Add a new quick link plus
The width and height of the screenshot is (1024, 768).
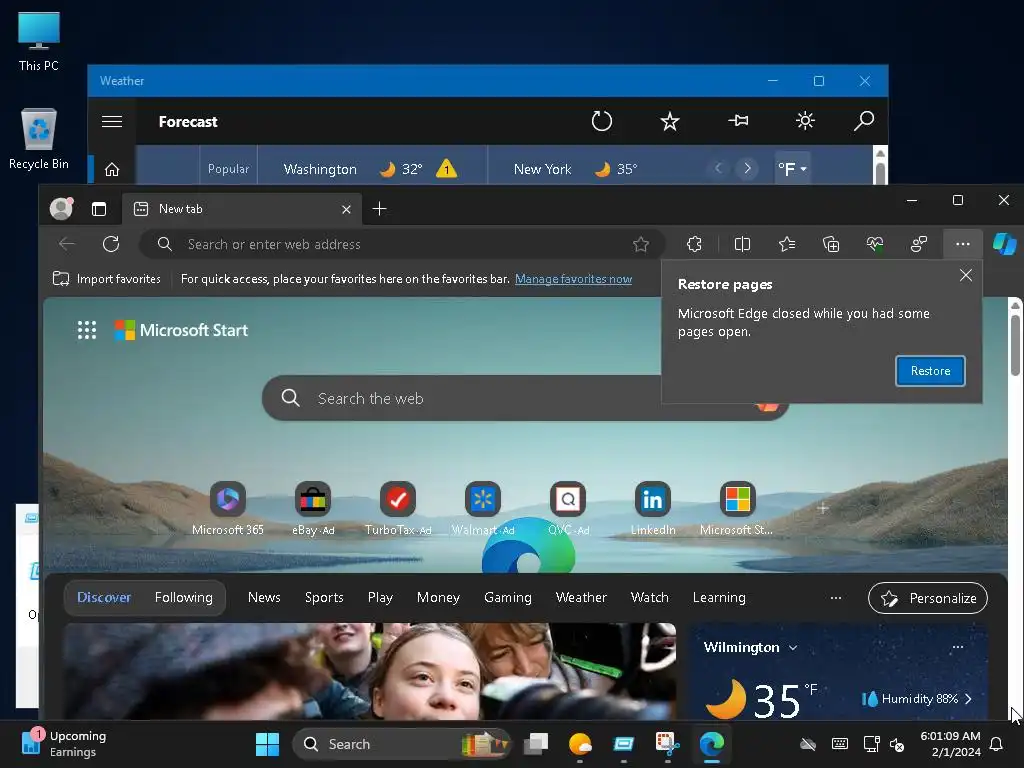[x=823, y=508]
